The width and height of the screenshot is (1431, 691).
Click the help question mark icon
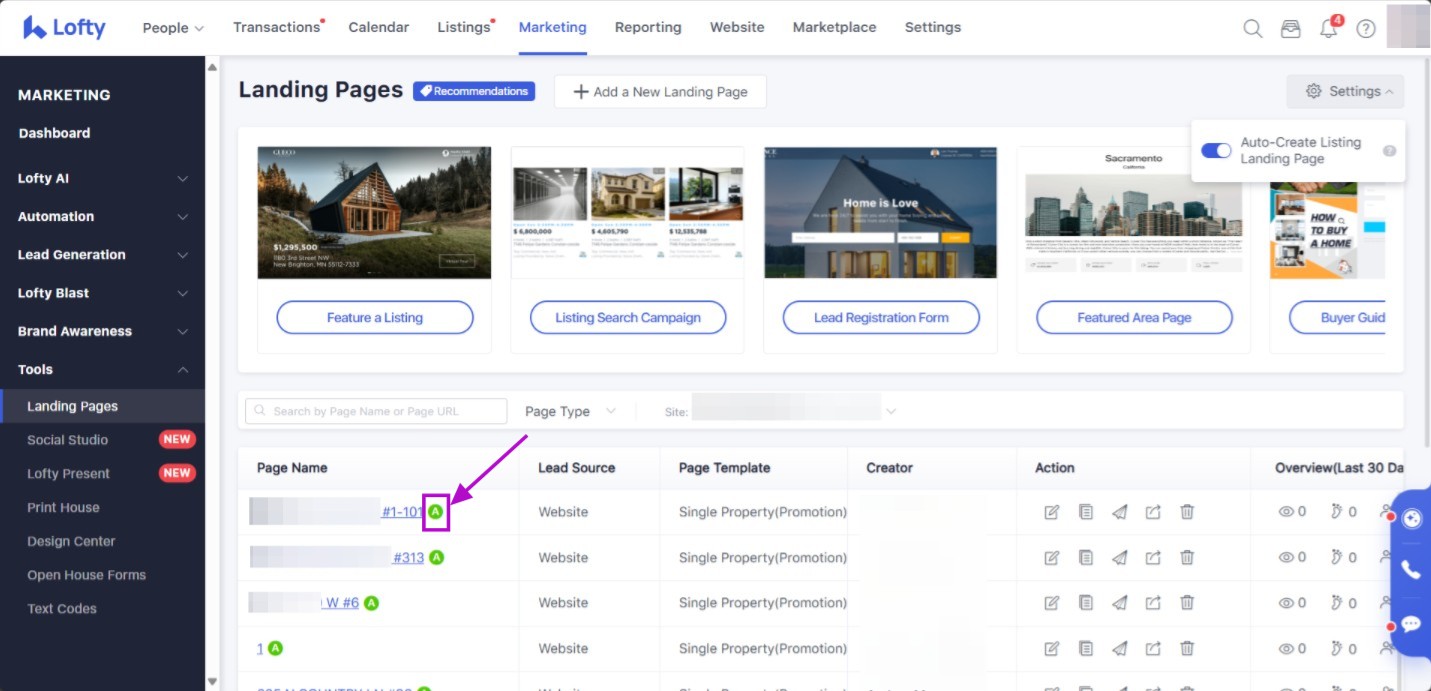pyautogui.click(x=1366, y=28)
